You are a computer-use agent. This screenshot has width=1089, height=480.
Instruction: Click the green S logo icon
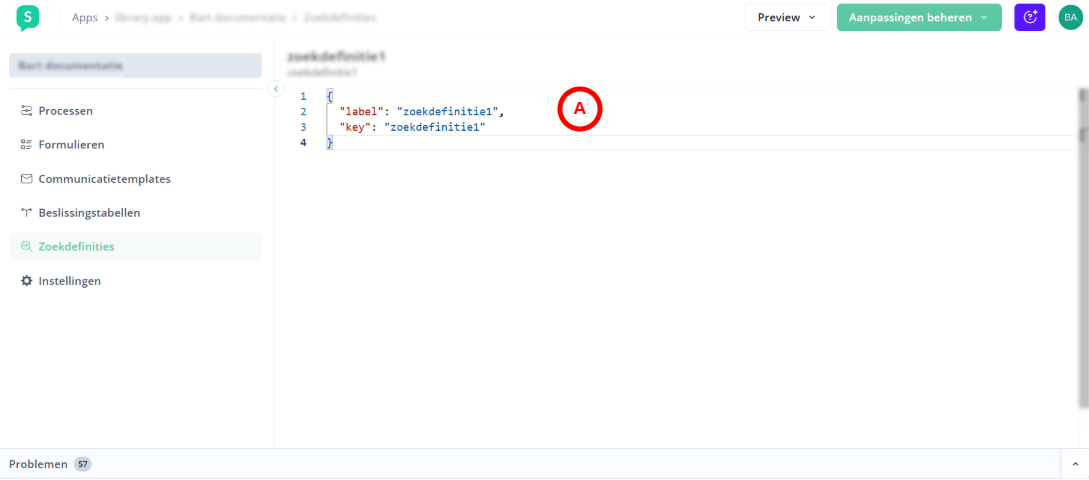28,17
